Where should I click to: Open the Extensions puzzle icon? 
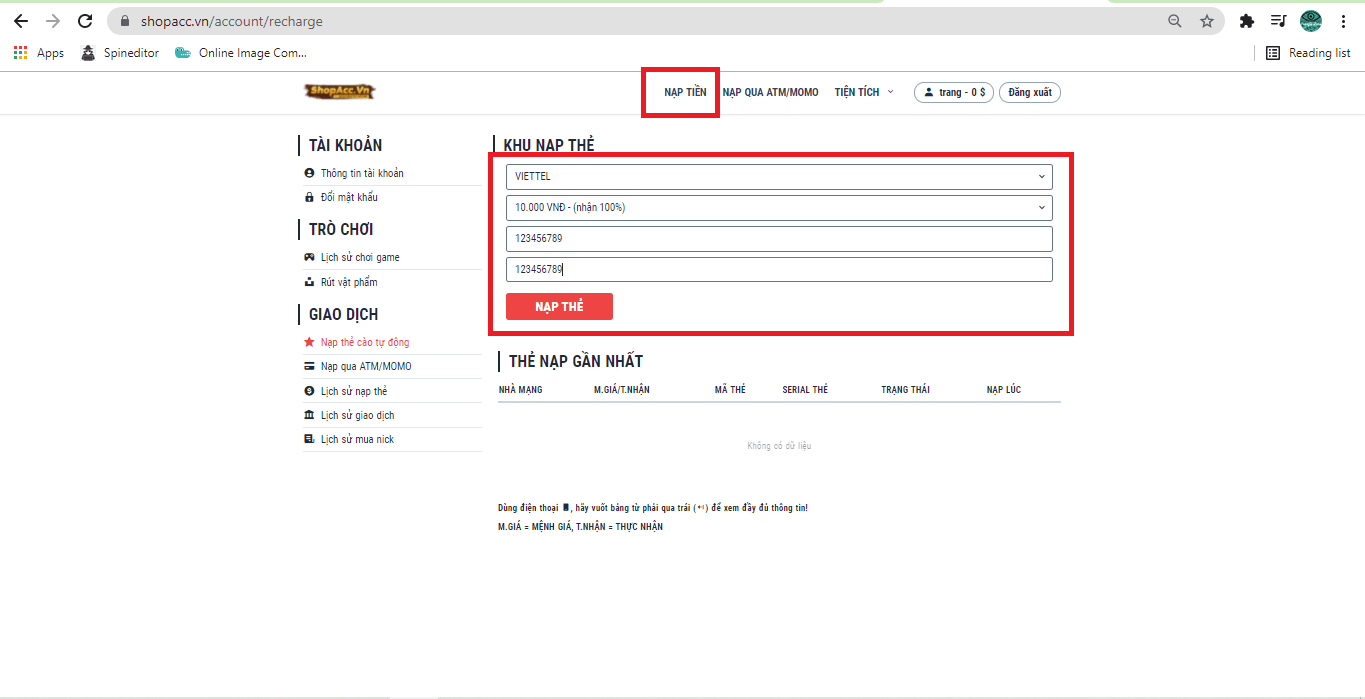(x=1246, y=21)
